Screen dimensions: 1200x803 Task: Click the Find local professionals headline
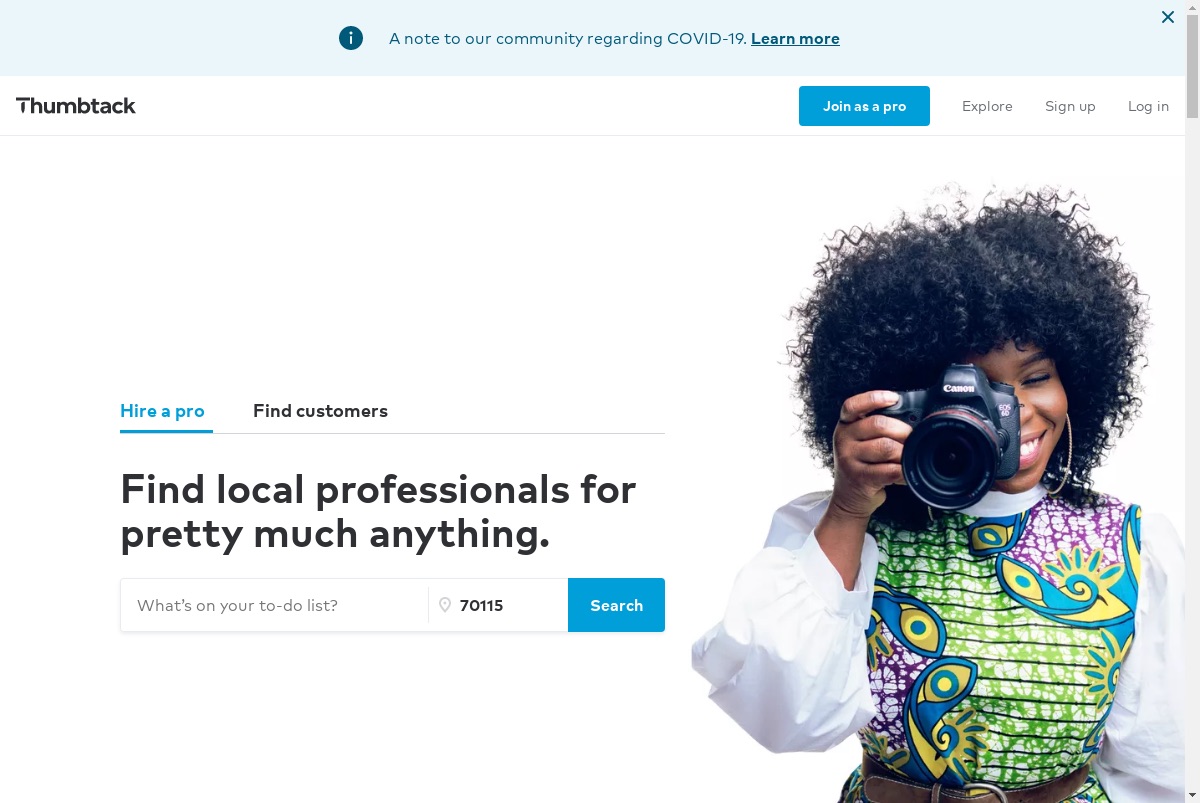point(378,511)
